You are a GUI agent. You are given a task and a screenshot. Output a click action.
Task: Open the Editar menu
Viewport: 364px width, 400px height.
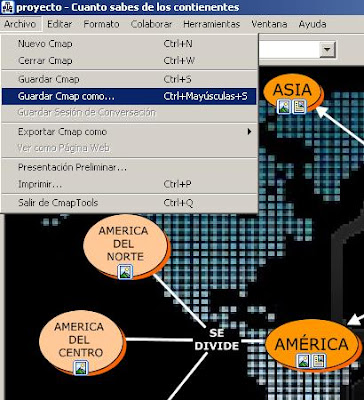click(59, 24)
